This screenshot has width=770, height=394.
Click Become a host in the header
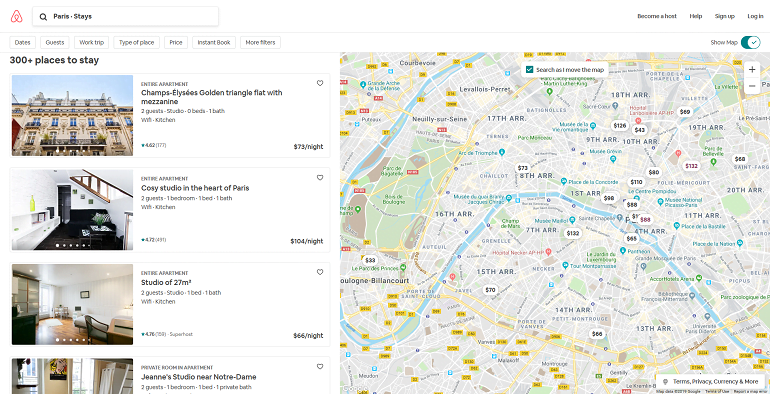click(x=657, y=16)
